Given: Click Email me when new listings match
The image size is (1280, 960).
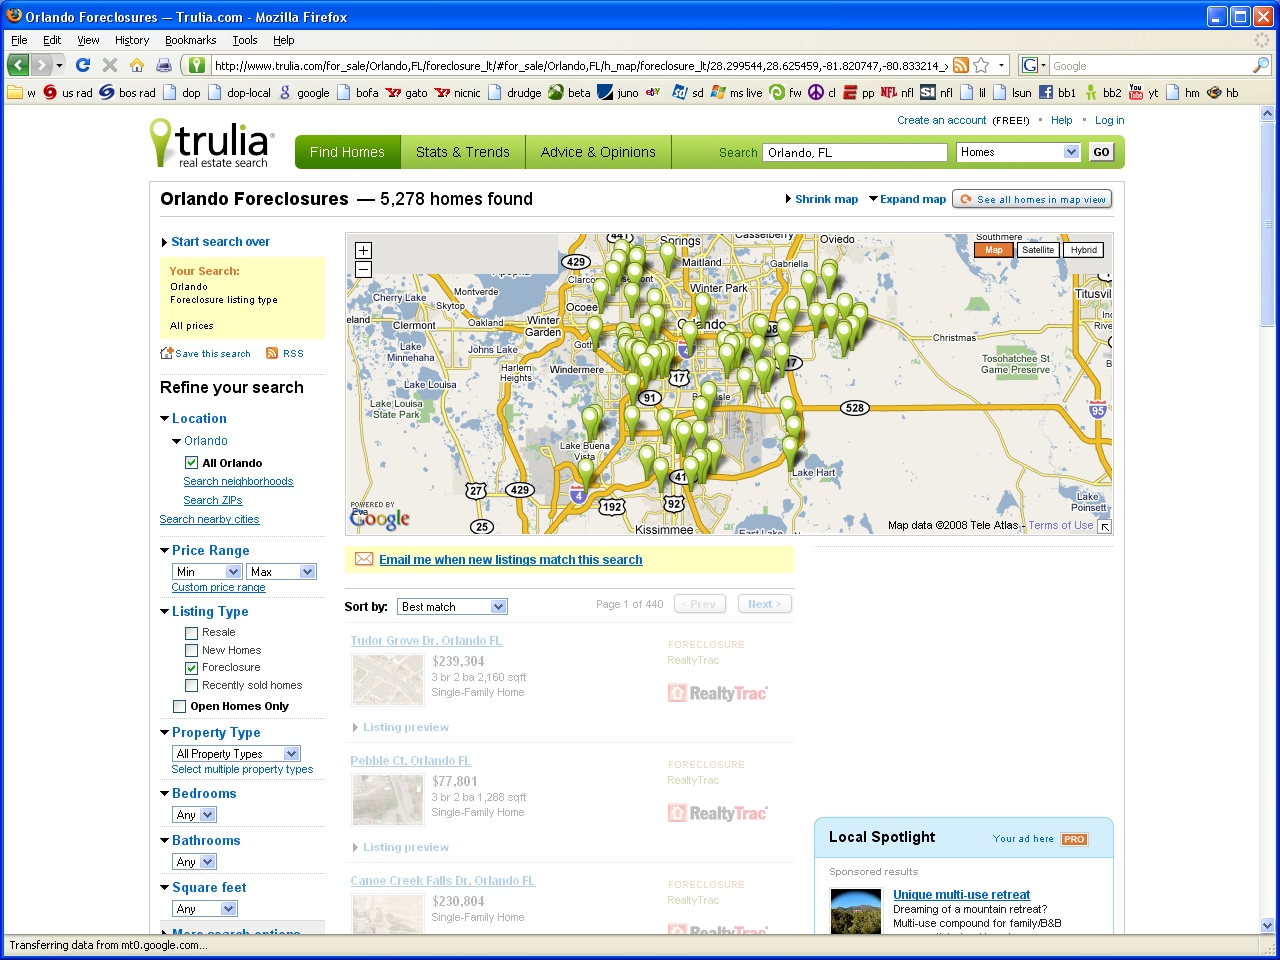Looking at the screenshot, I should pos(510,560).
